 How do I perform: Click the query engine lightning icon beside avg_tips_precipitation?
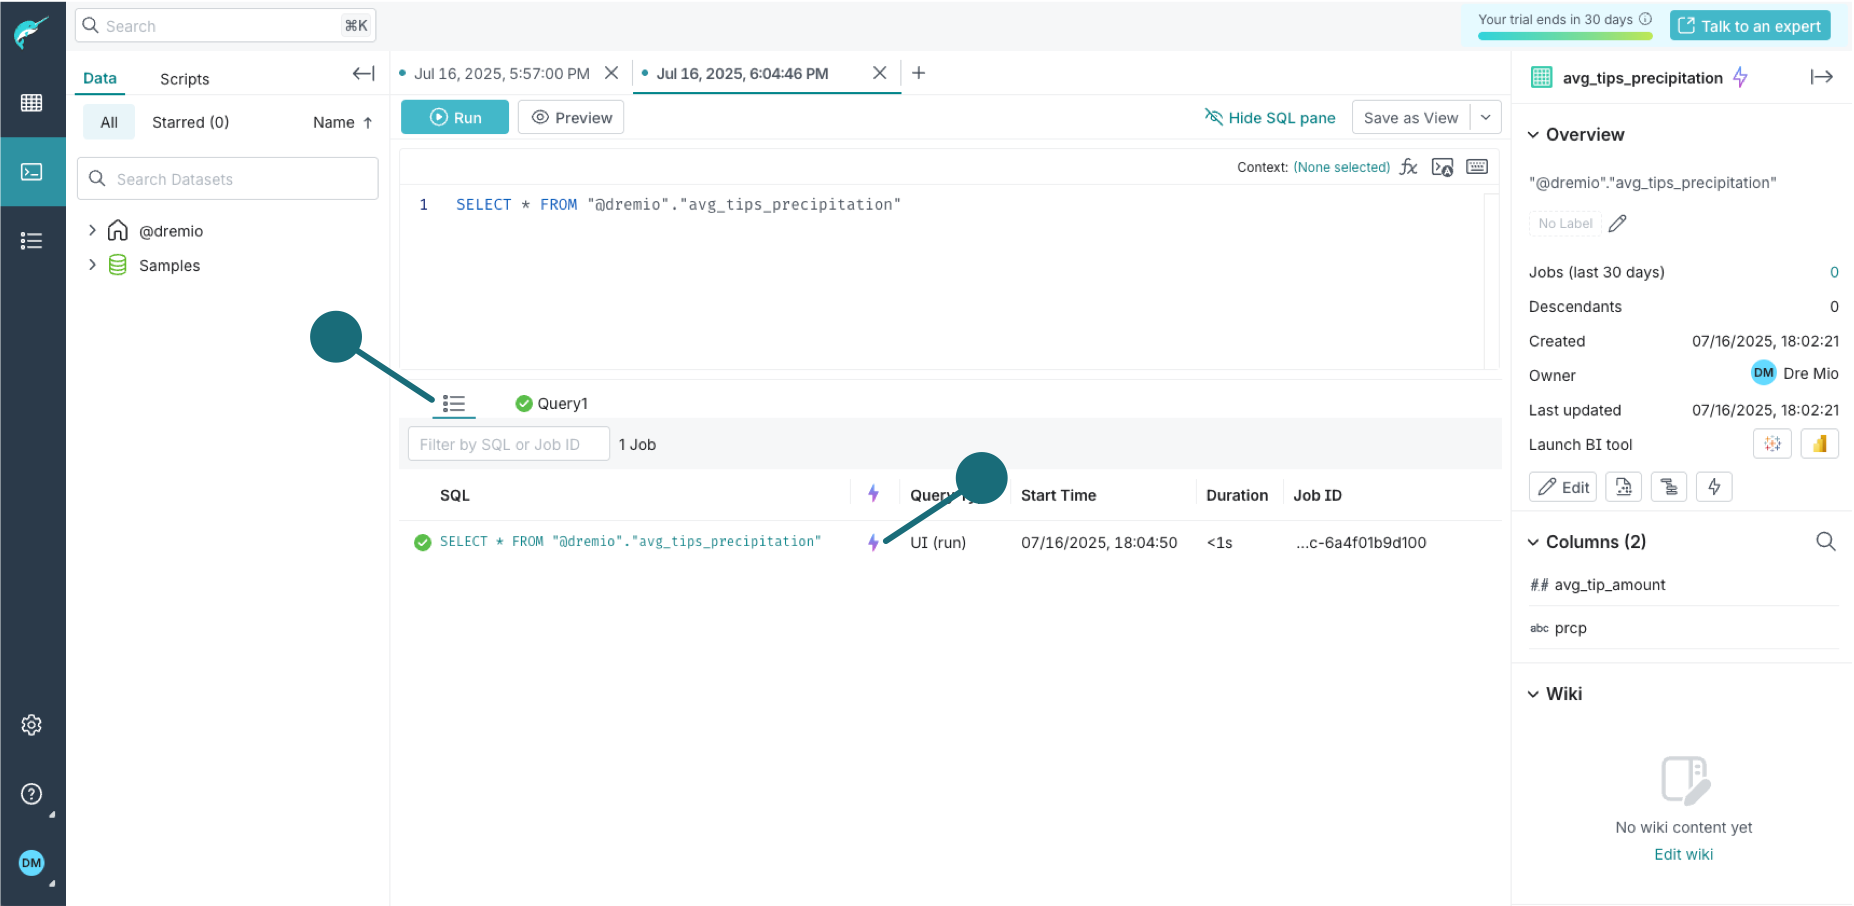click(x=1740, y=77)
